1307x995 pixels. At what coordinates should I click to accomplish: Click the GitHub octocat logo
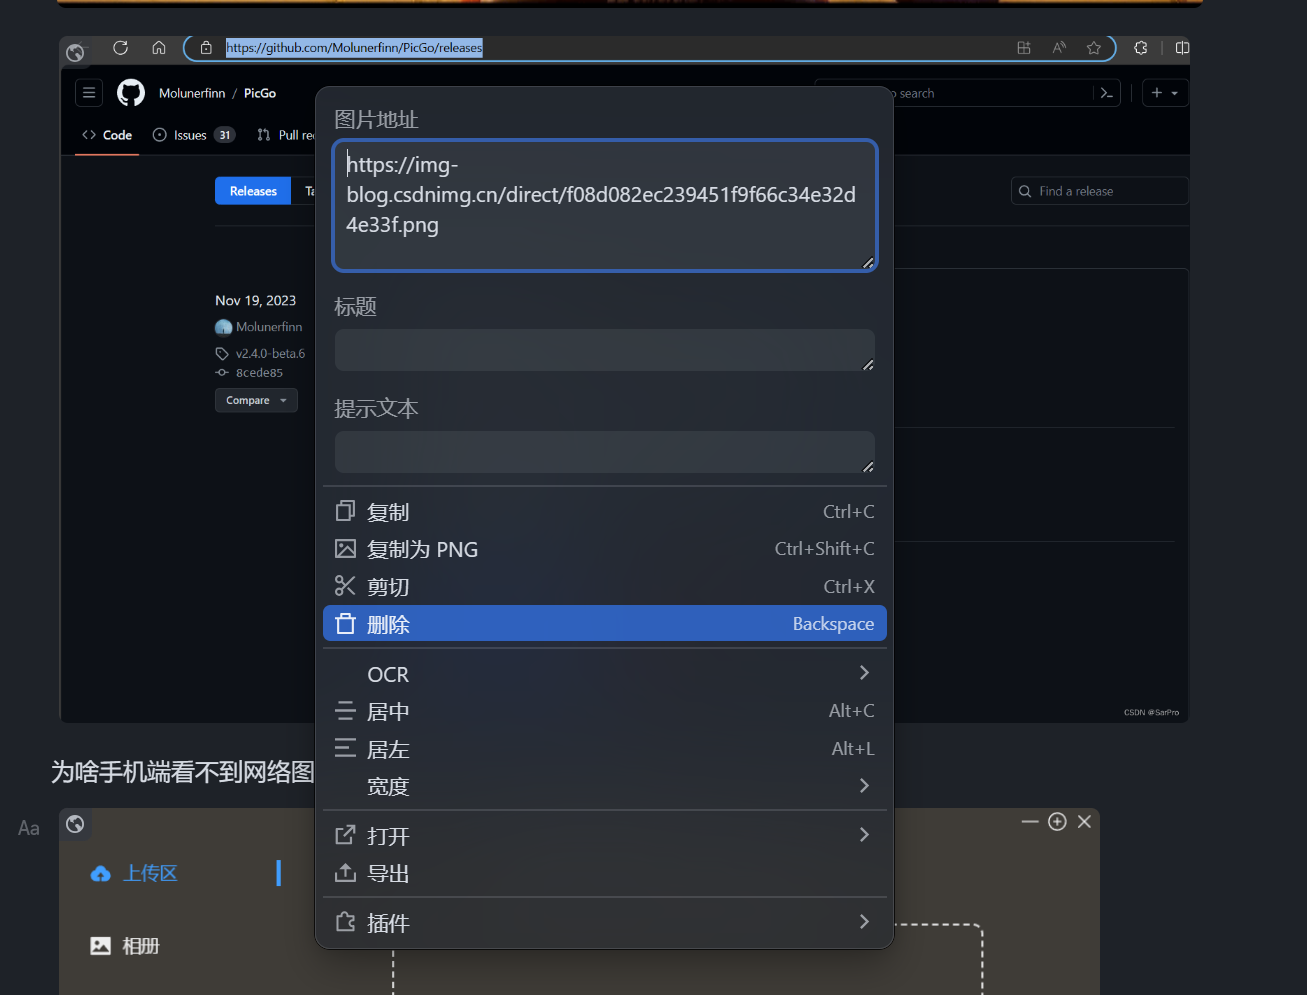pos(131,93)
